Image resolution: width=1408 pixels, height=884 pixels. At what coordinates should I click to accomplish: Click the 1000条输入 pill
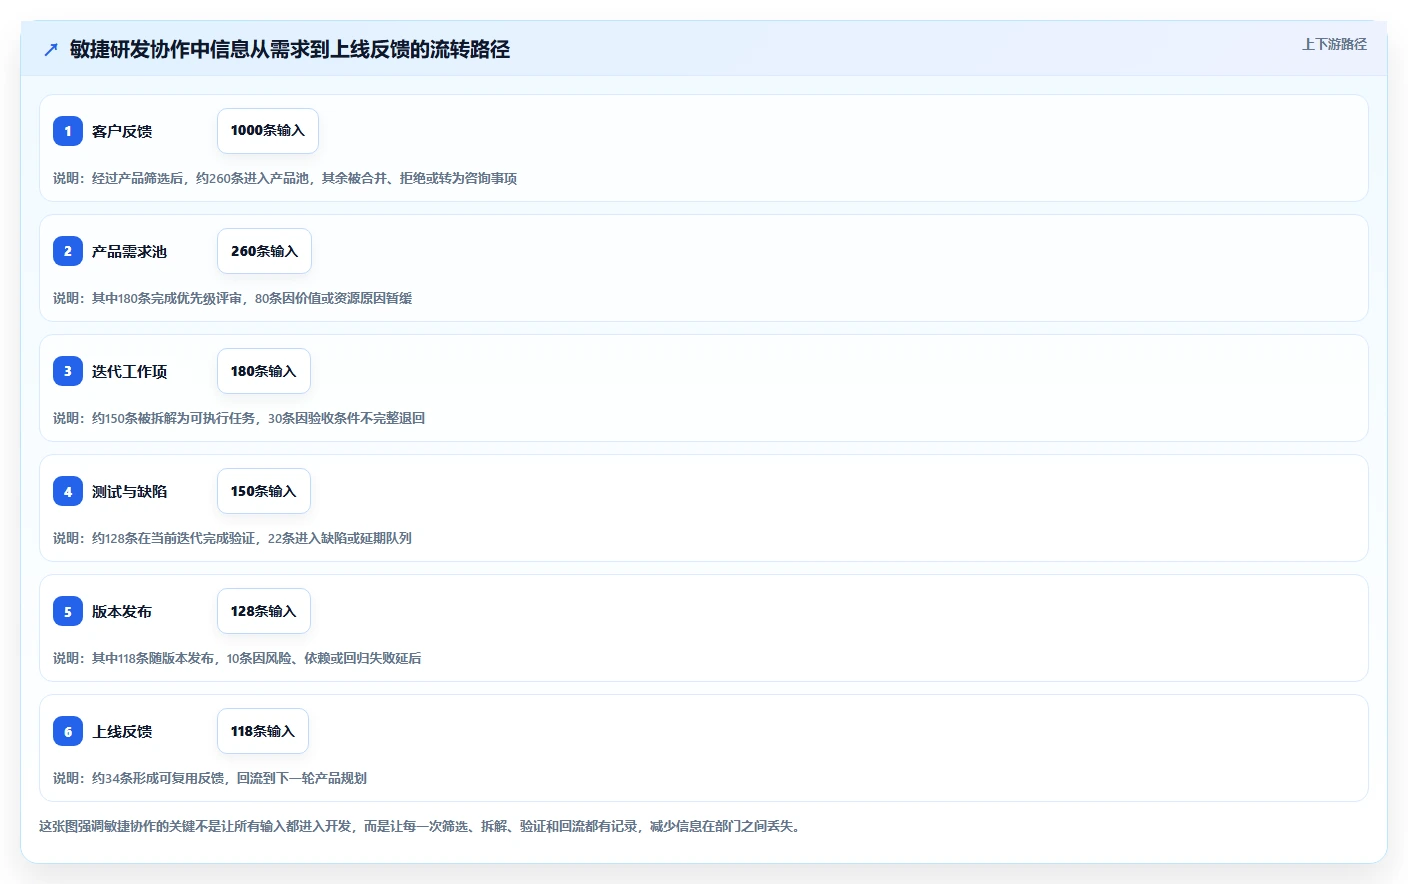(268, 131)
